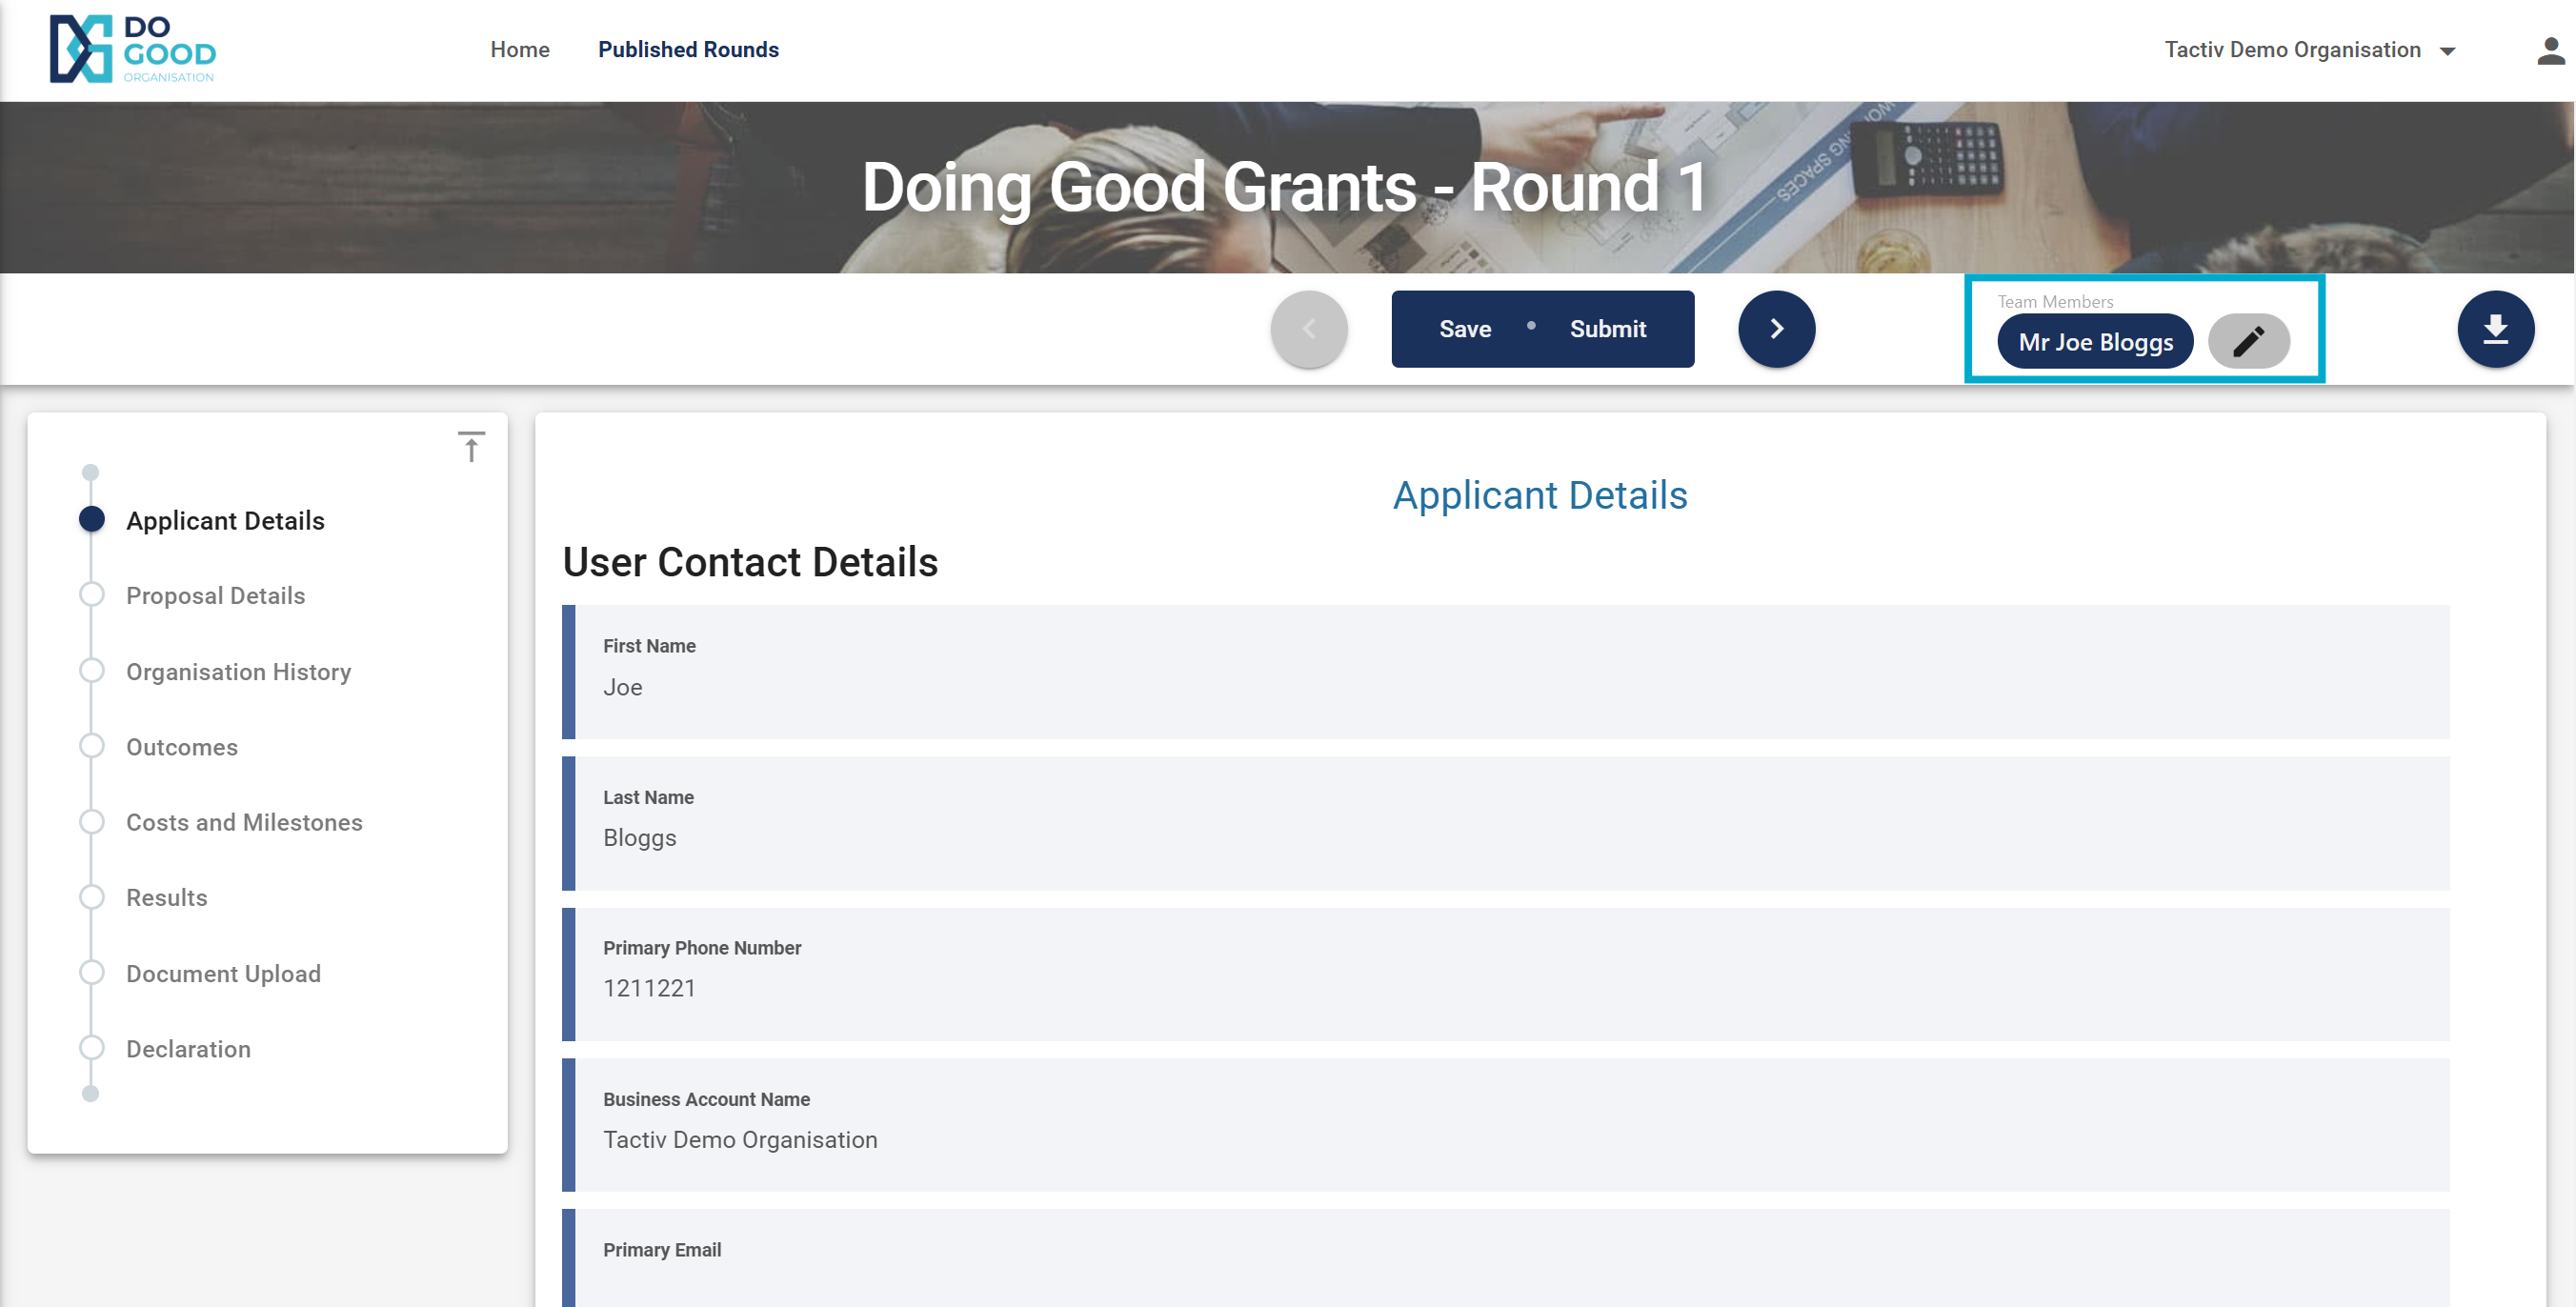Navigate to Organisation History step

pyautogui.click(x=238, y=671)
